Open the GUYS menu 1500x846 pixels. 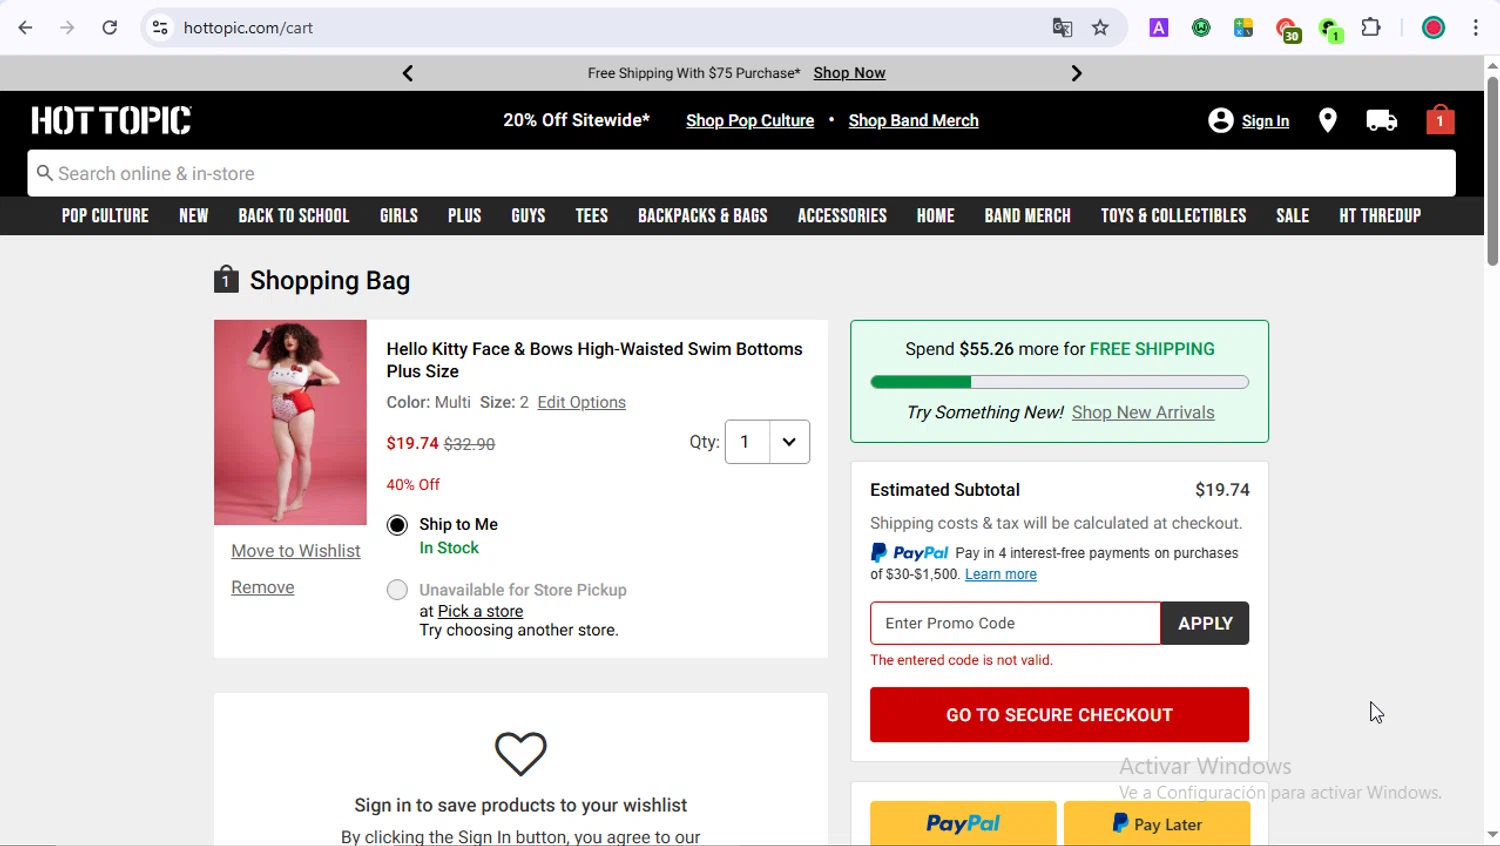coord(528,216)
